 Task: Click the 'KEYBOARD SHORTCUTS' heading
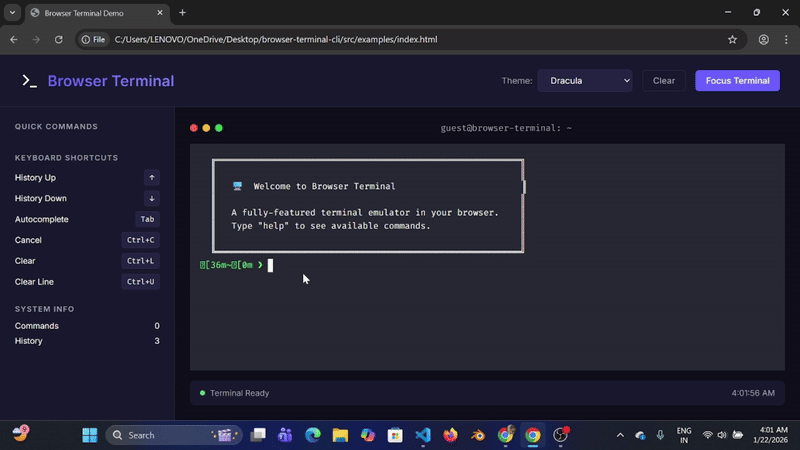(x=66, y=158)
